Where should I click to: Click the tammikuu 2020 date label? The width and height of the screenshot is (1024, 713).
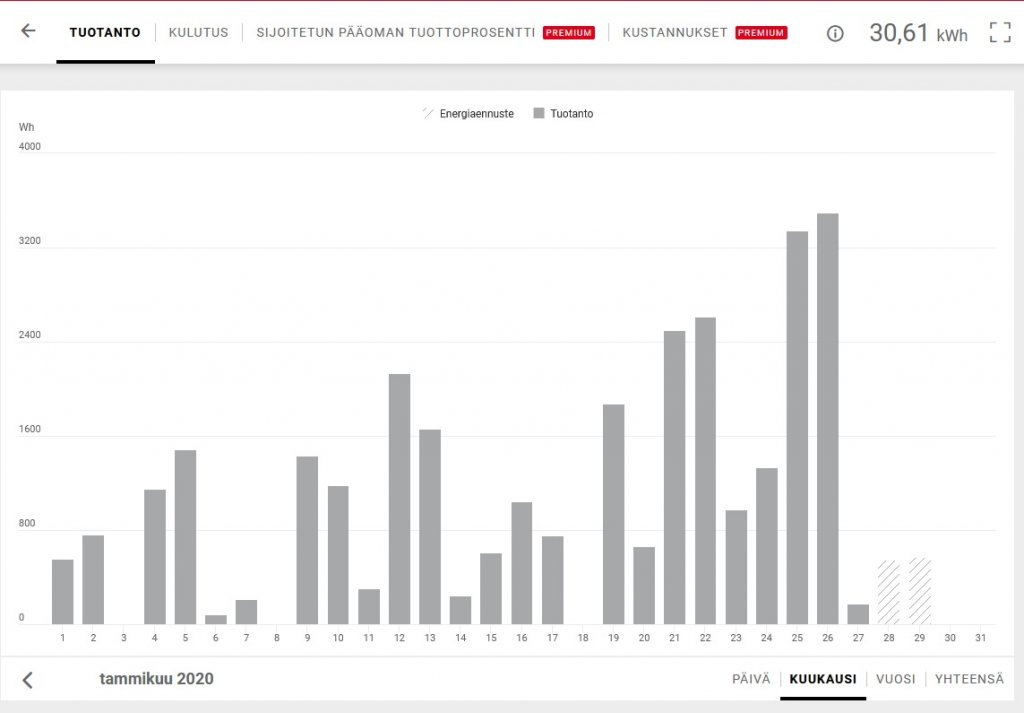[x=156, y=679]
